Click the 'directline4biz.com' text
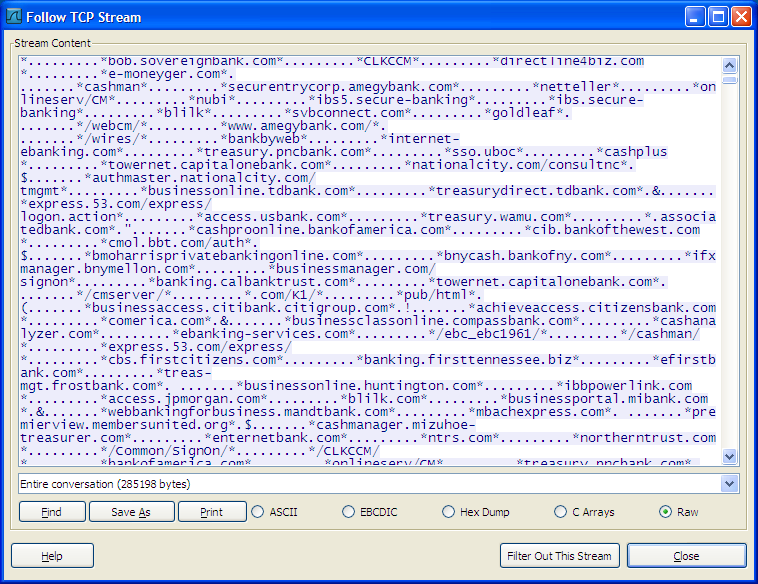Screen dimensions: 758x584 point(572,61)
